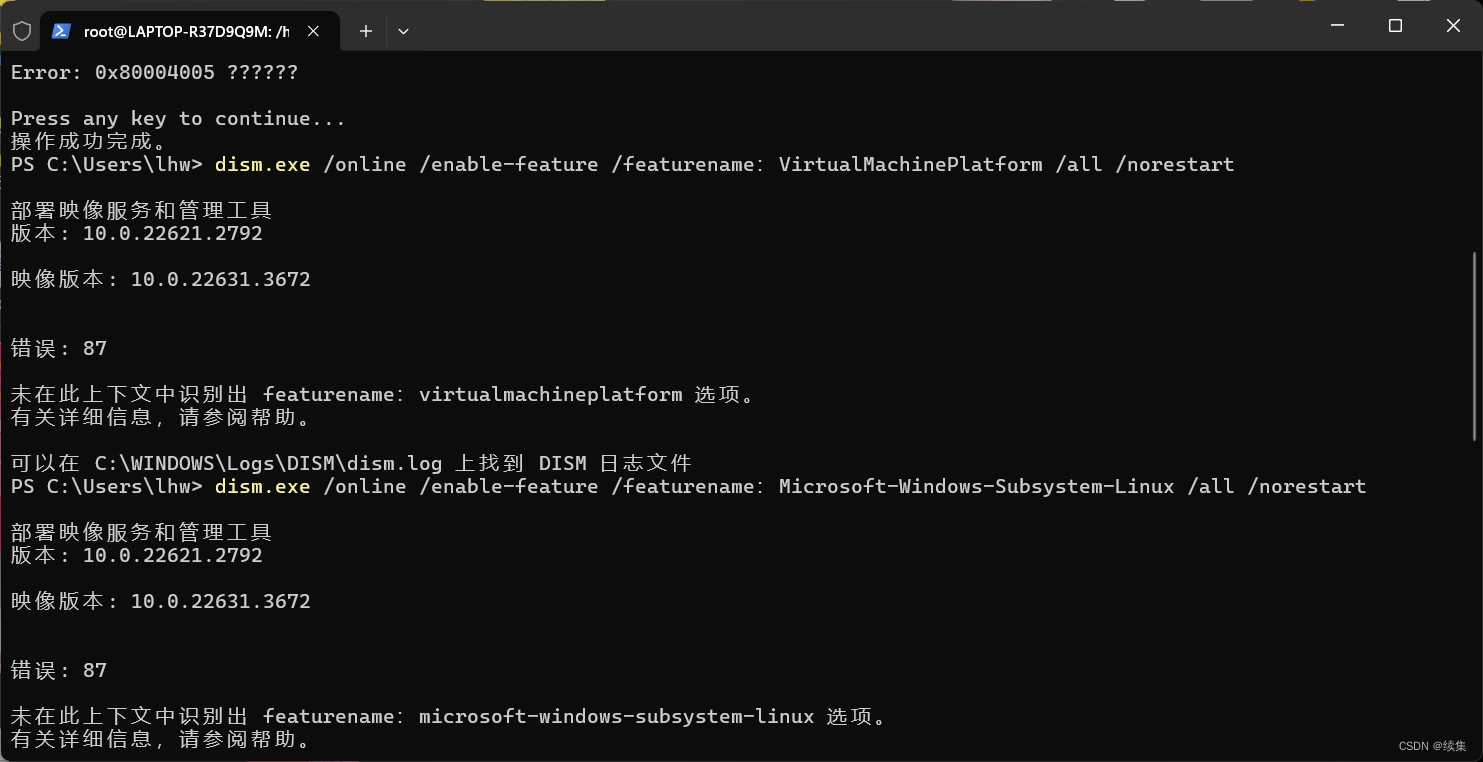Viewport: 1483px width, 762px height.
Task: Click the CSDN @续集 watermark text
Action: click(x=1430, y=745)
